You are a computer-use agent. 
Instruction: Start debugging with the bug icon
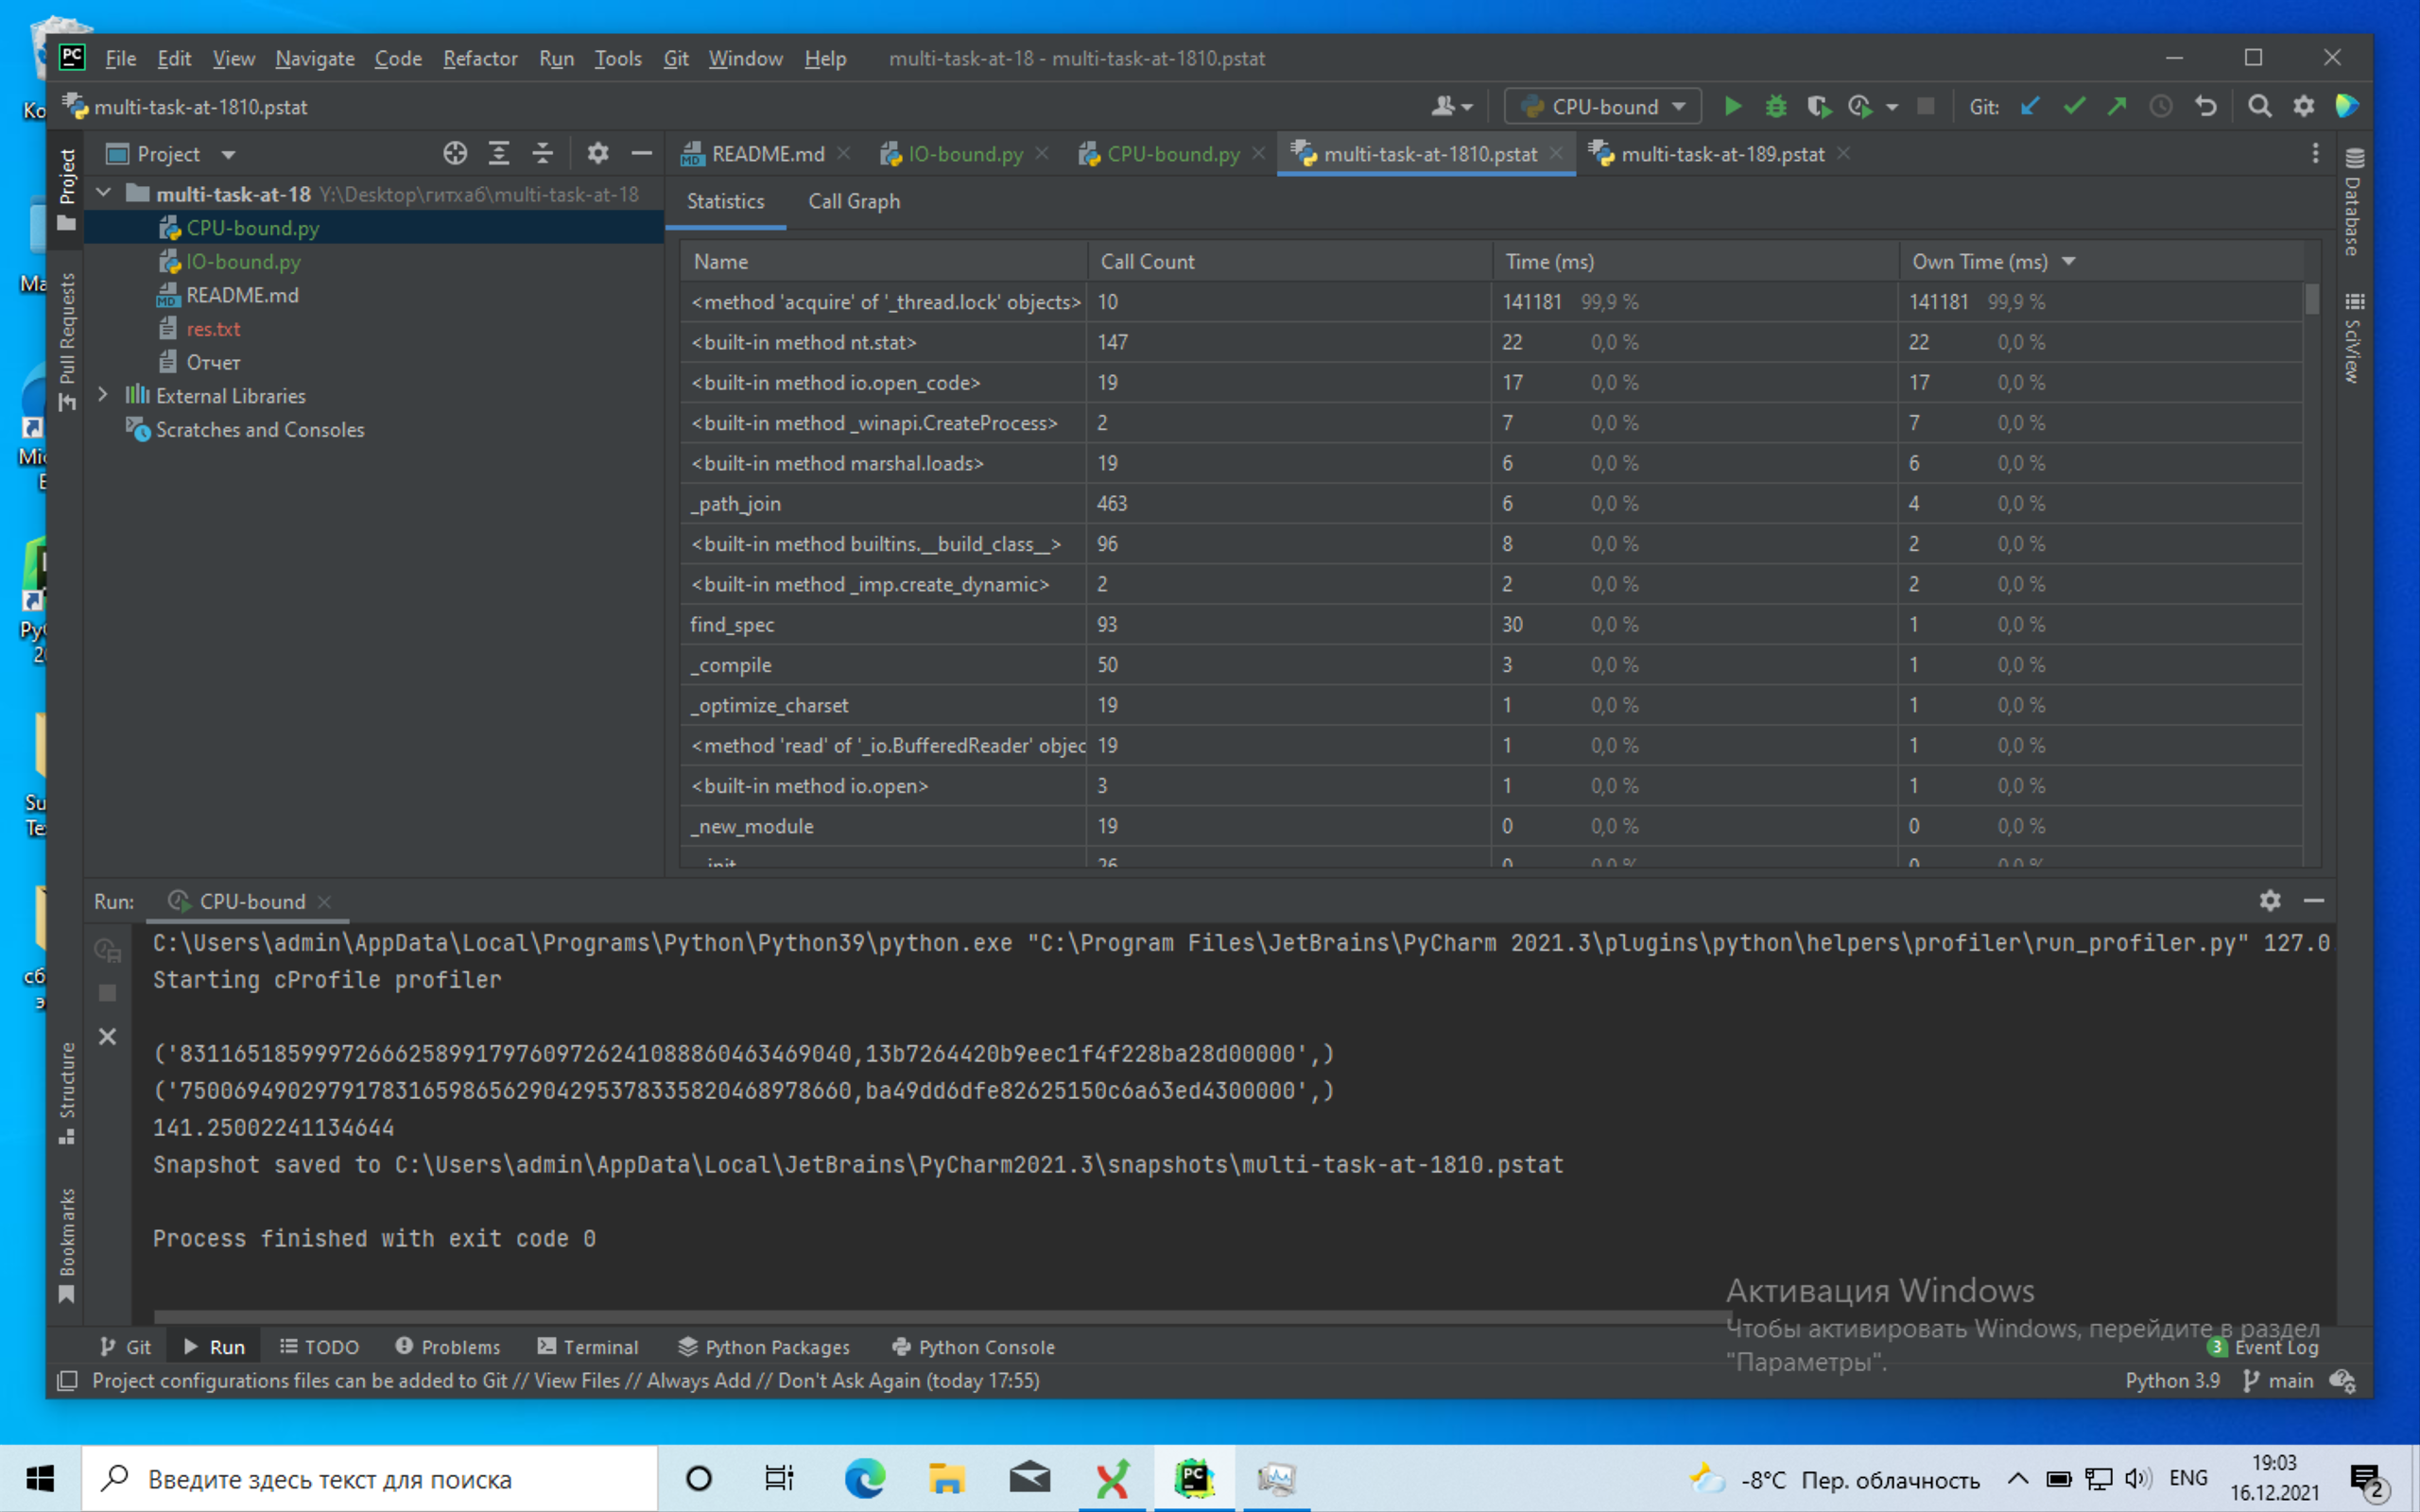coord(1775,106)
